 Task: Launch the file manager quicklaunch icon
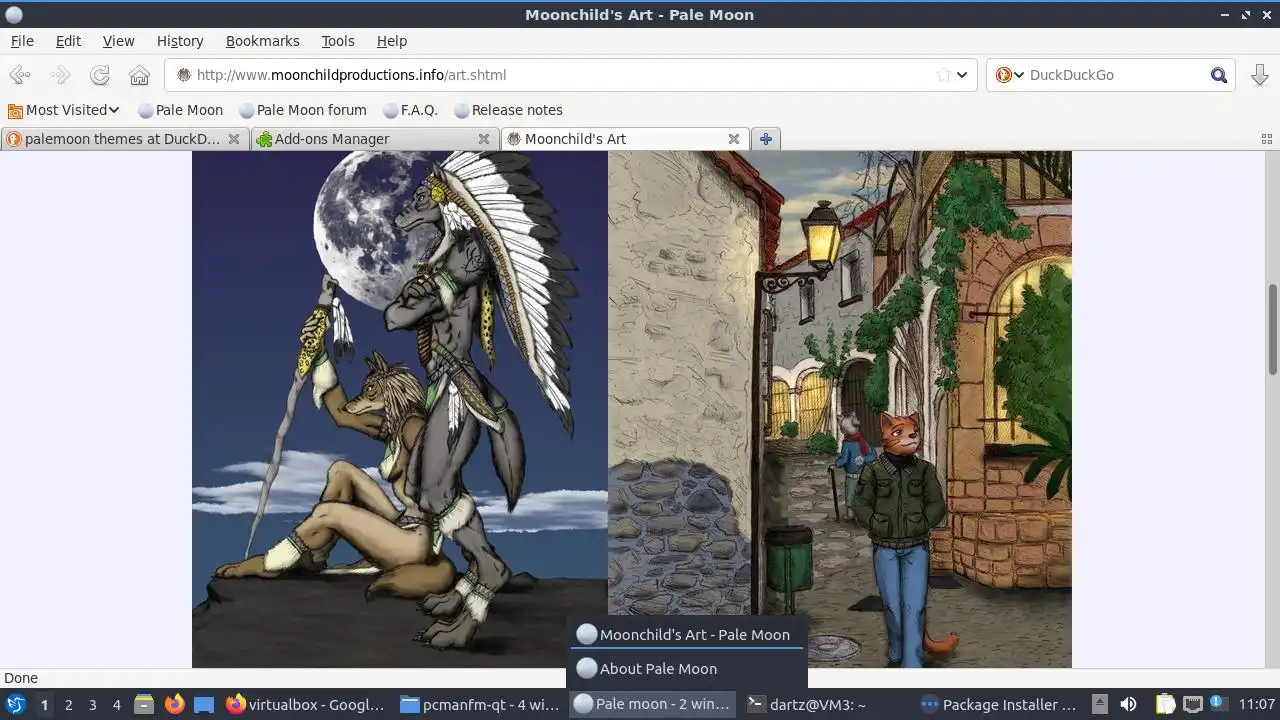pyautogui.click(x=143, y=704)
